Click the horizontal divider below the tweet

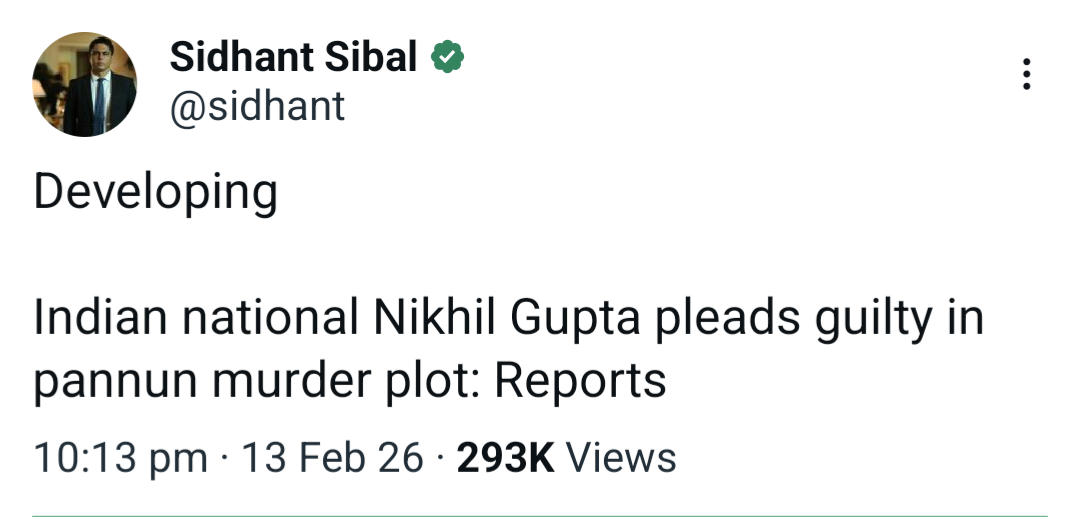pos(540,517)
